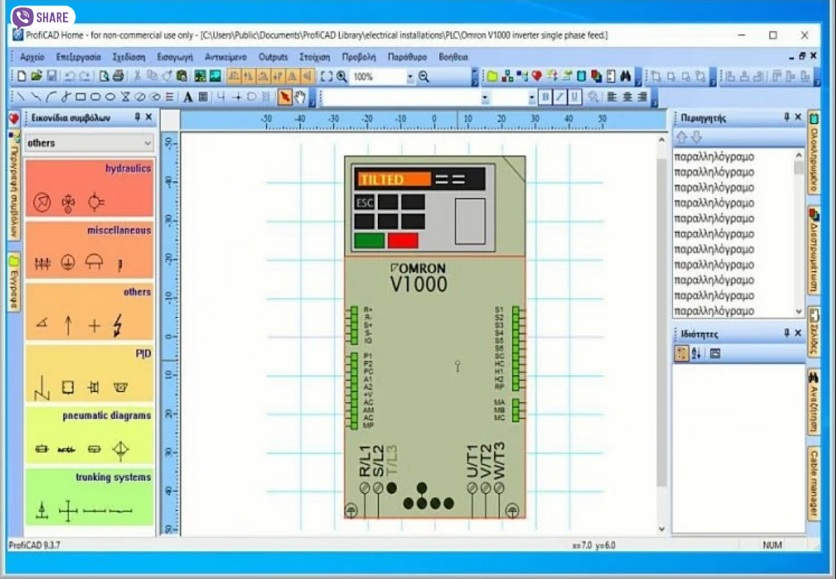Select the Text tool (A icon)
Image resolution: width=836 pixels, height=579 pixels.
pos(188,97)
